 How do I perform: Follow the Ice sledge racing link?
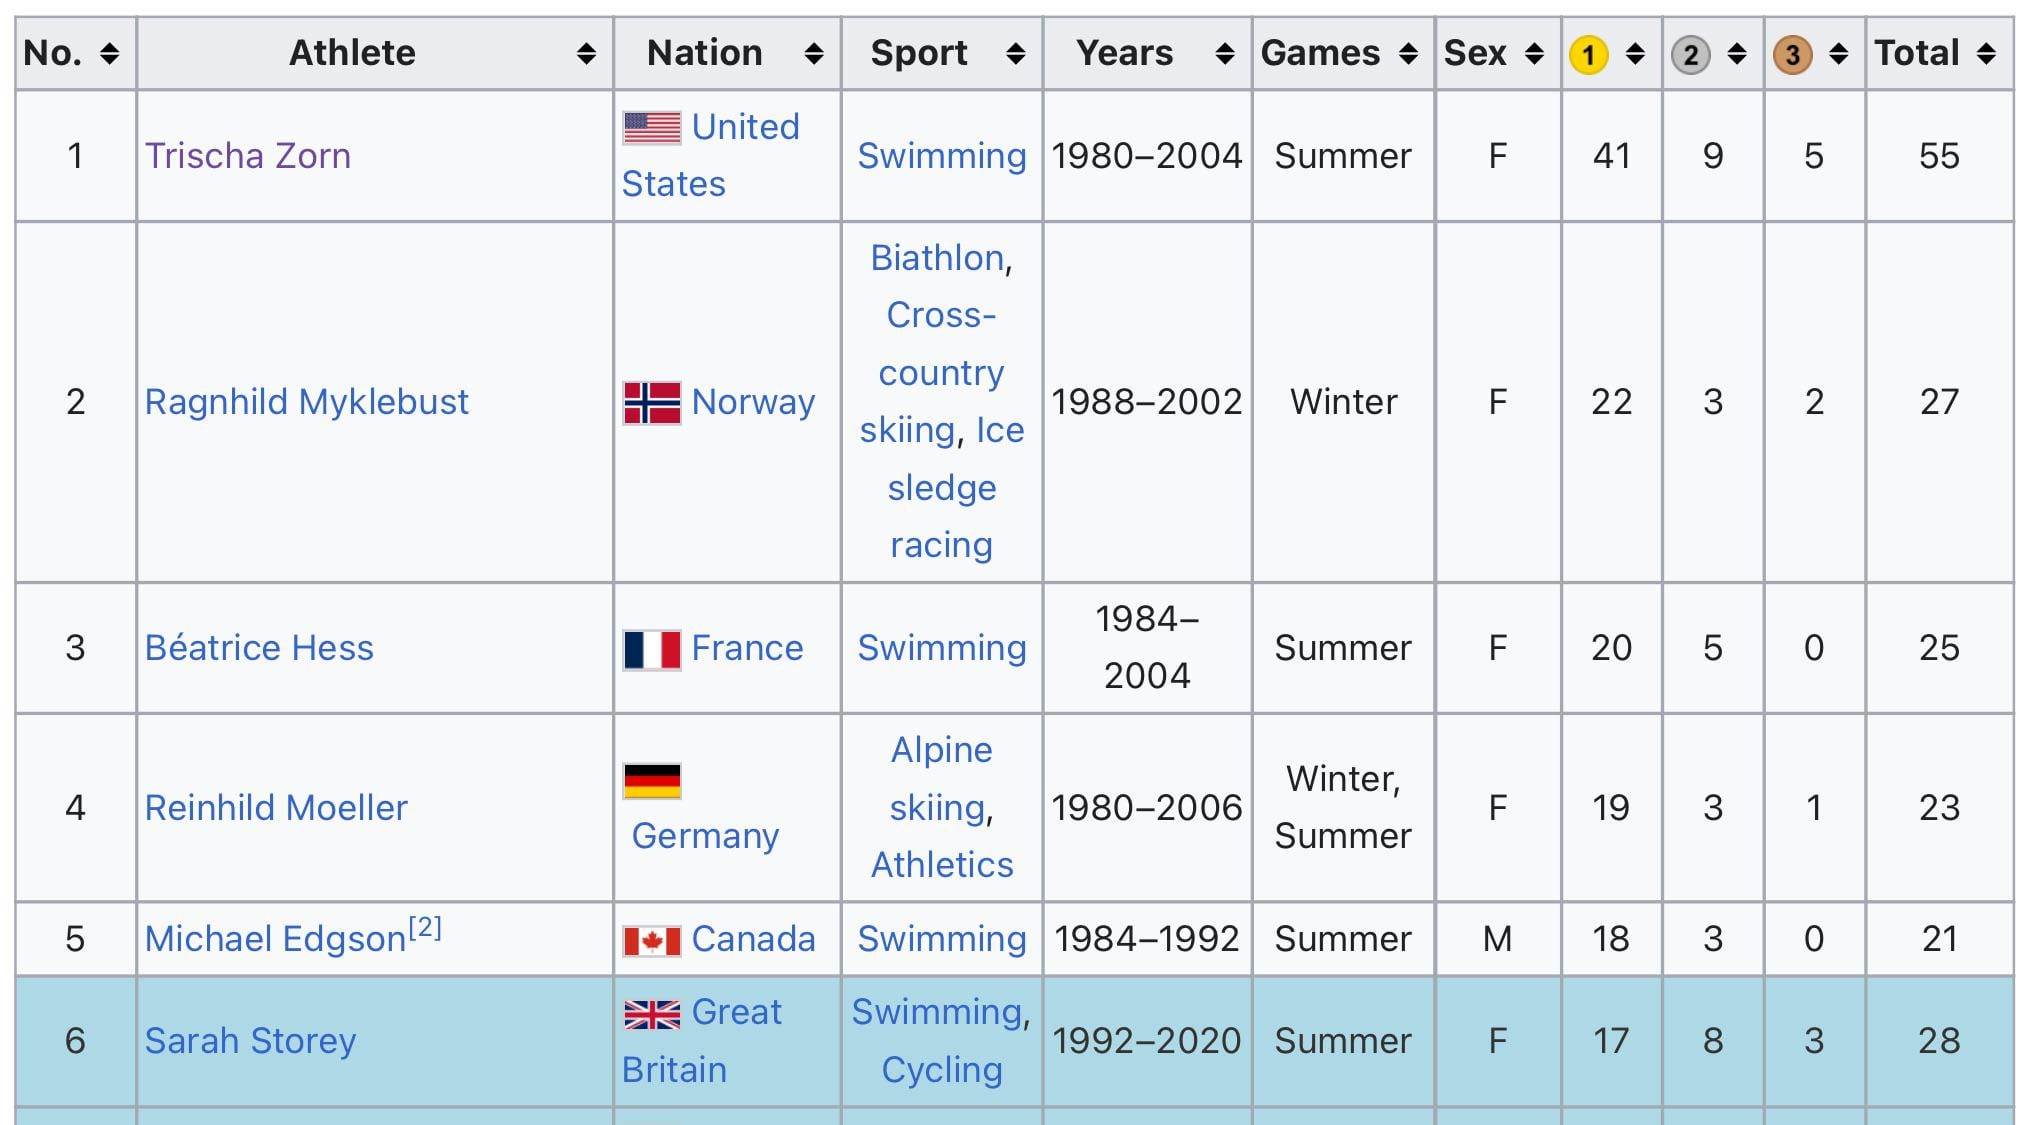pos(942,488)
